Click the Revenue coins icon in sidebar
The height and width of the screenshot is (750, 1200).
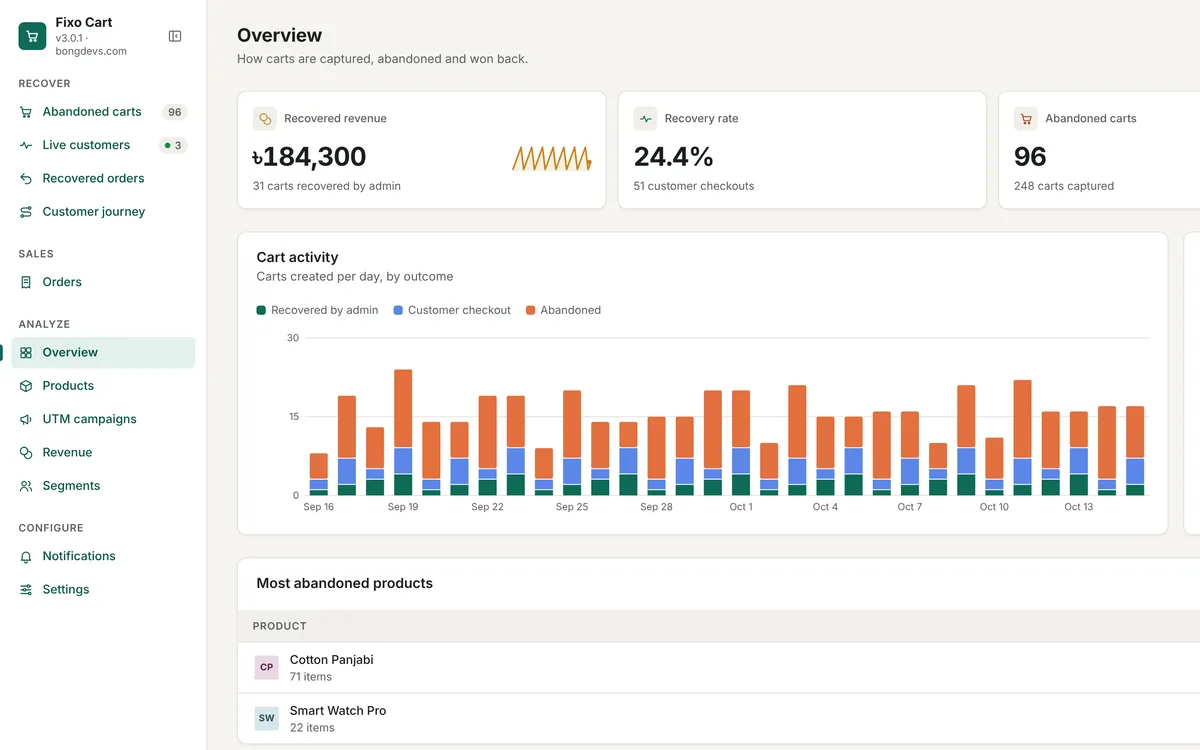(26, 452)
